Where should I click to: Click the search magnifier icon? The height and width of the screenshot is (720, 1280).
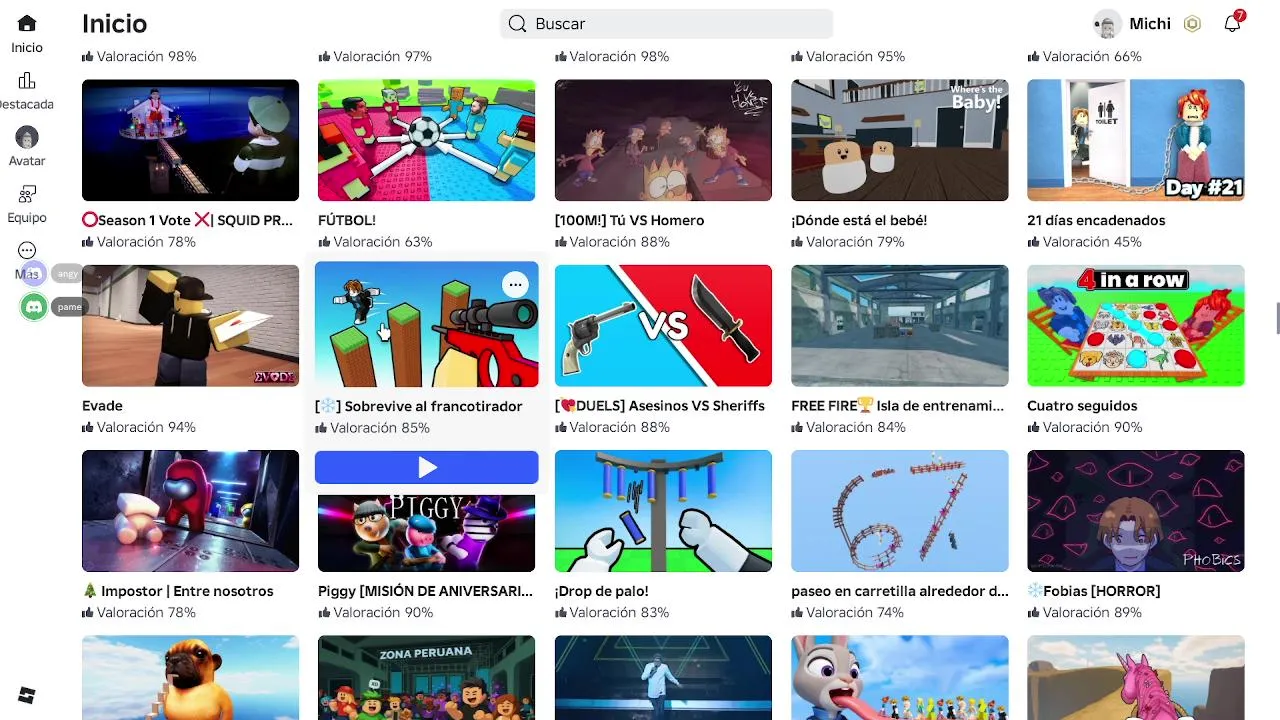[517, 24]
